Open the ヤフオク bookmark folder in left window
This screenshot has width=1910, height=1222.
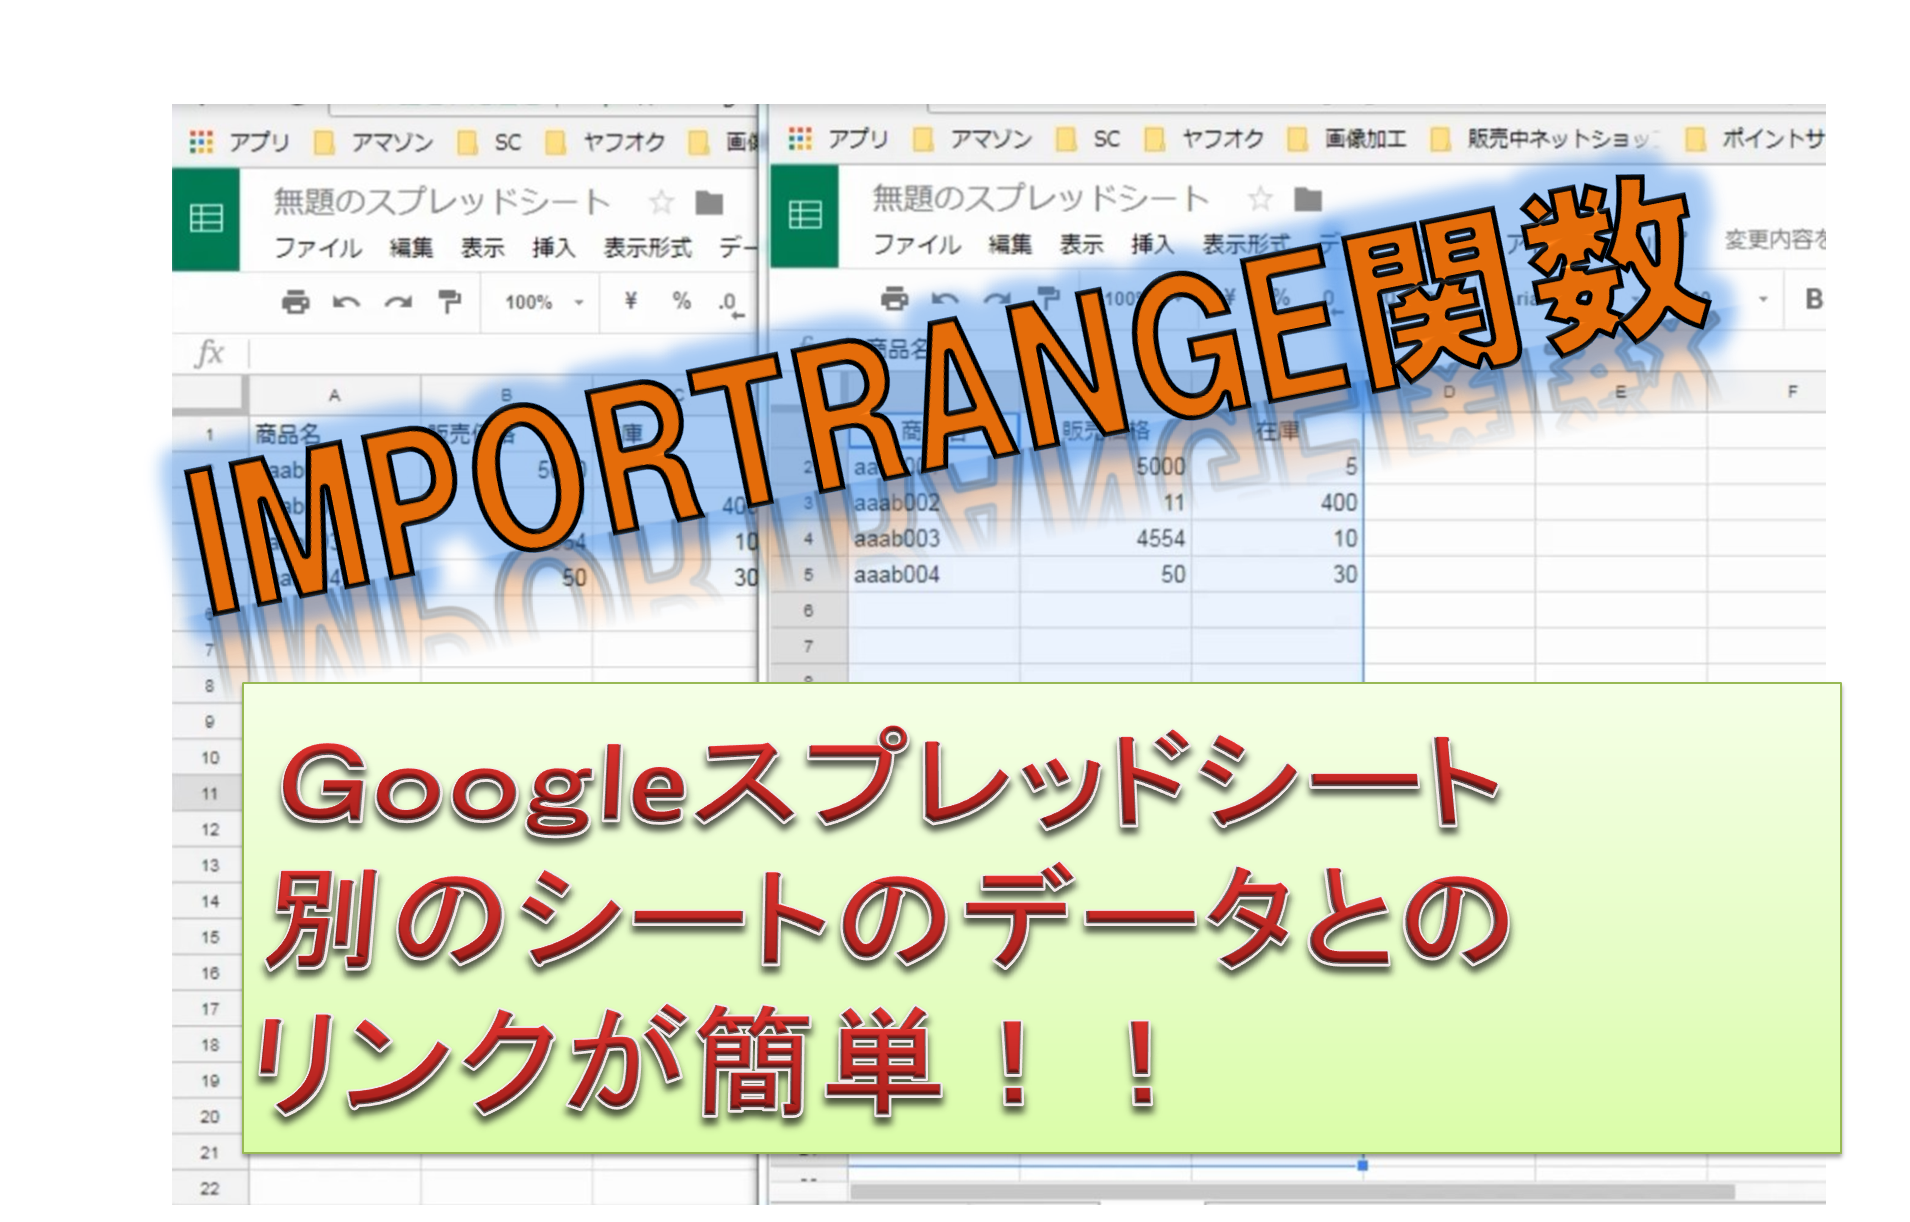(x=606, y=142)
